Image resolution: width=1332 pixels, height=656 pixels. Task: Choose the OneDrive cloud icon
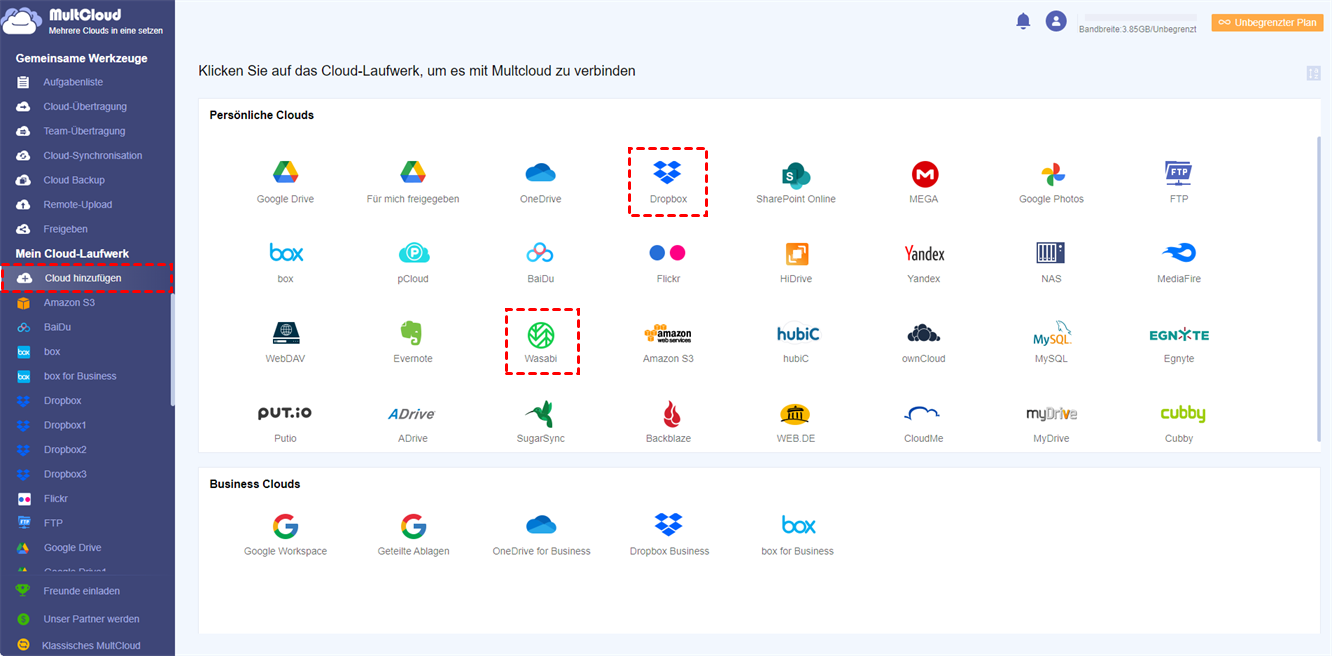point(540,173)
